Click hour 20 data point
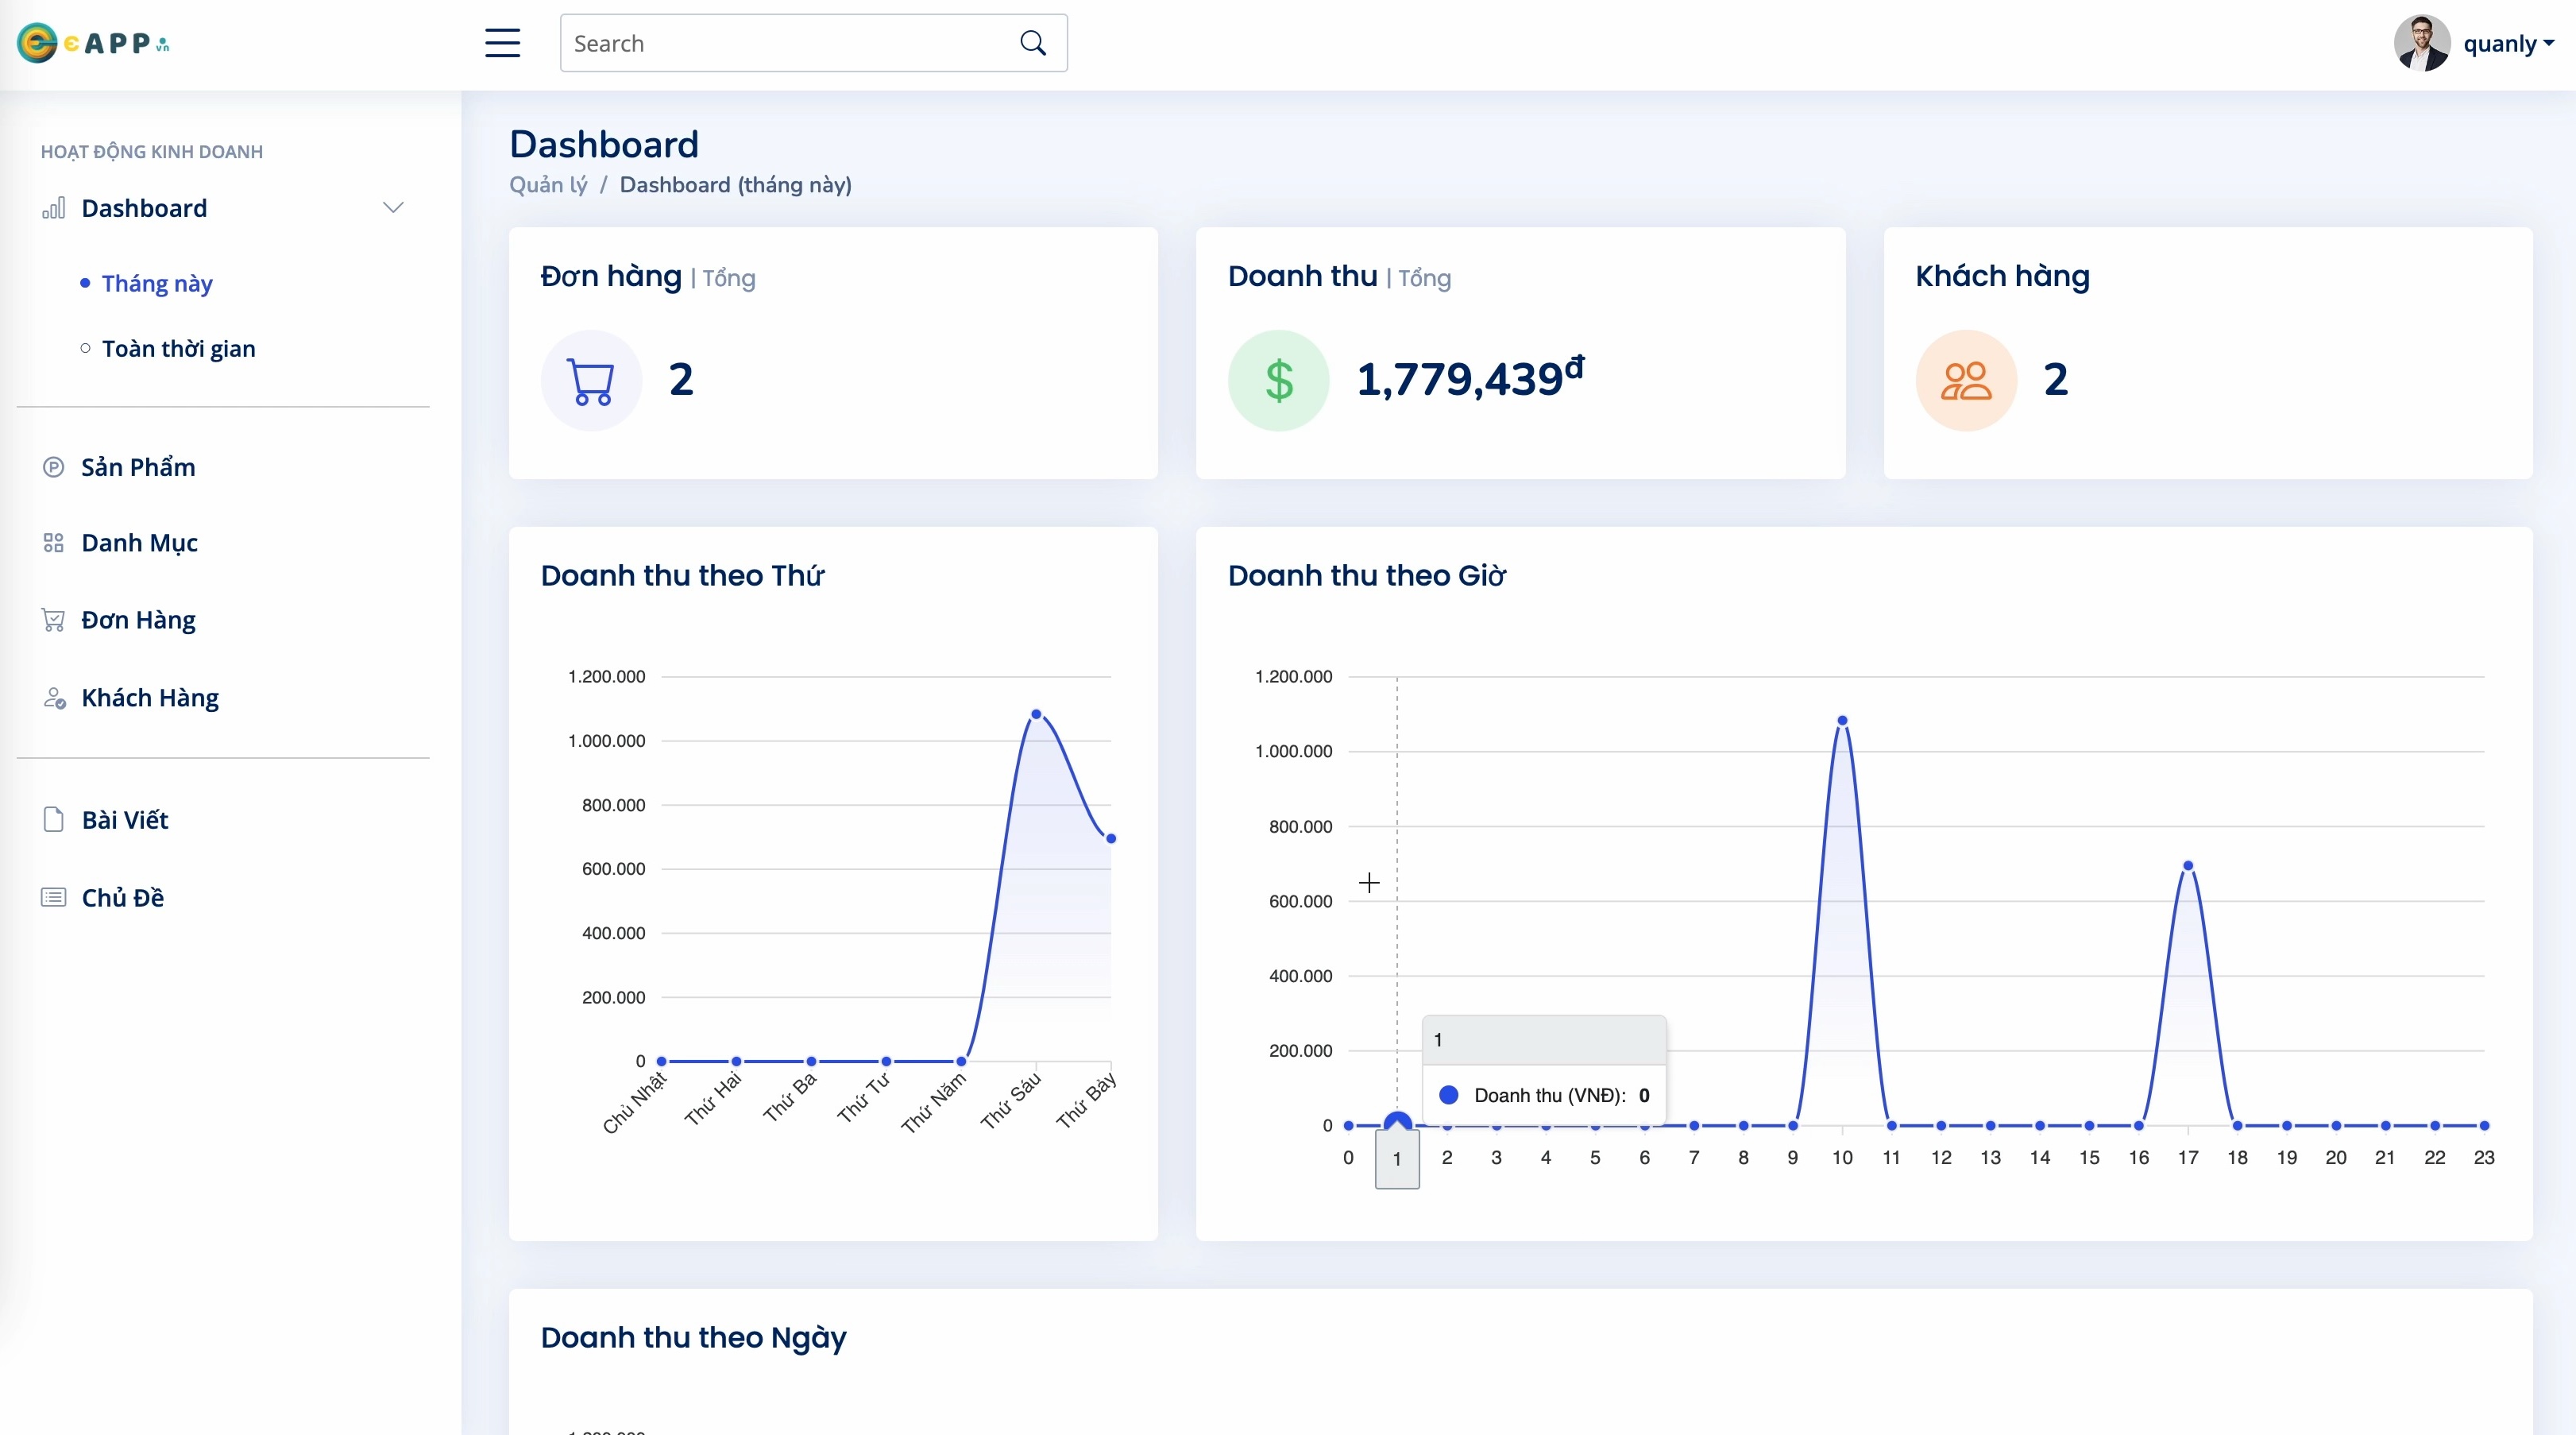Image resolution: width=2576 pixels, height=1435 pixels. (x=2336, y=1125)
